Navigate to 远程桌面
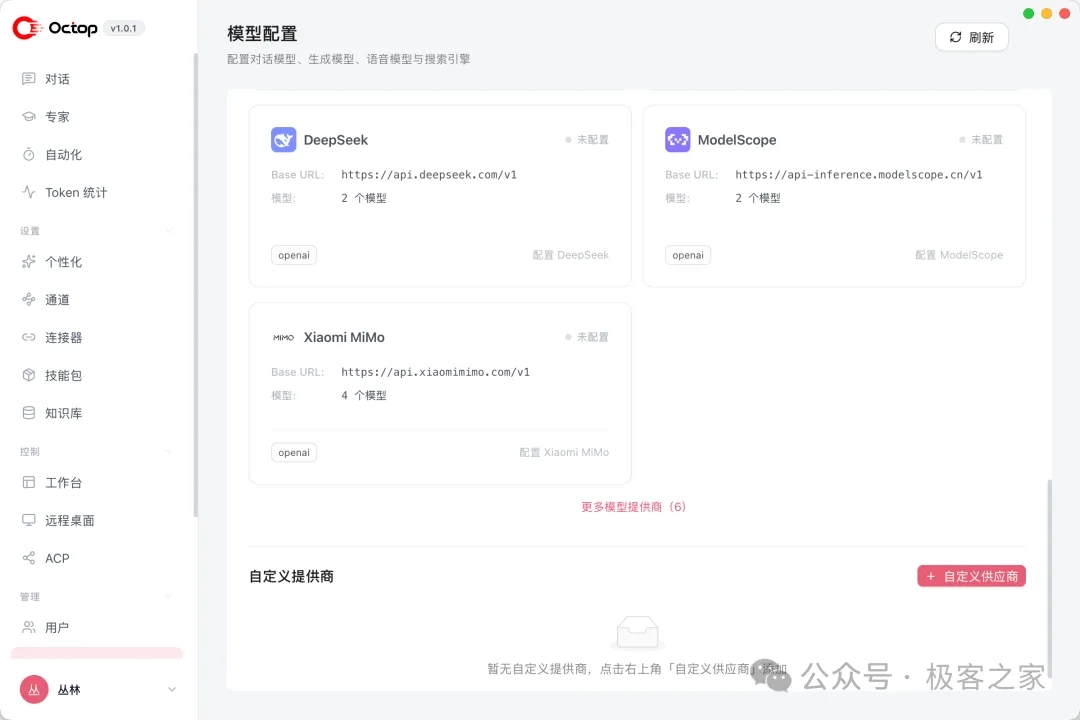 point(96,520)
